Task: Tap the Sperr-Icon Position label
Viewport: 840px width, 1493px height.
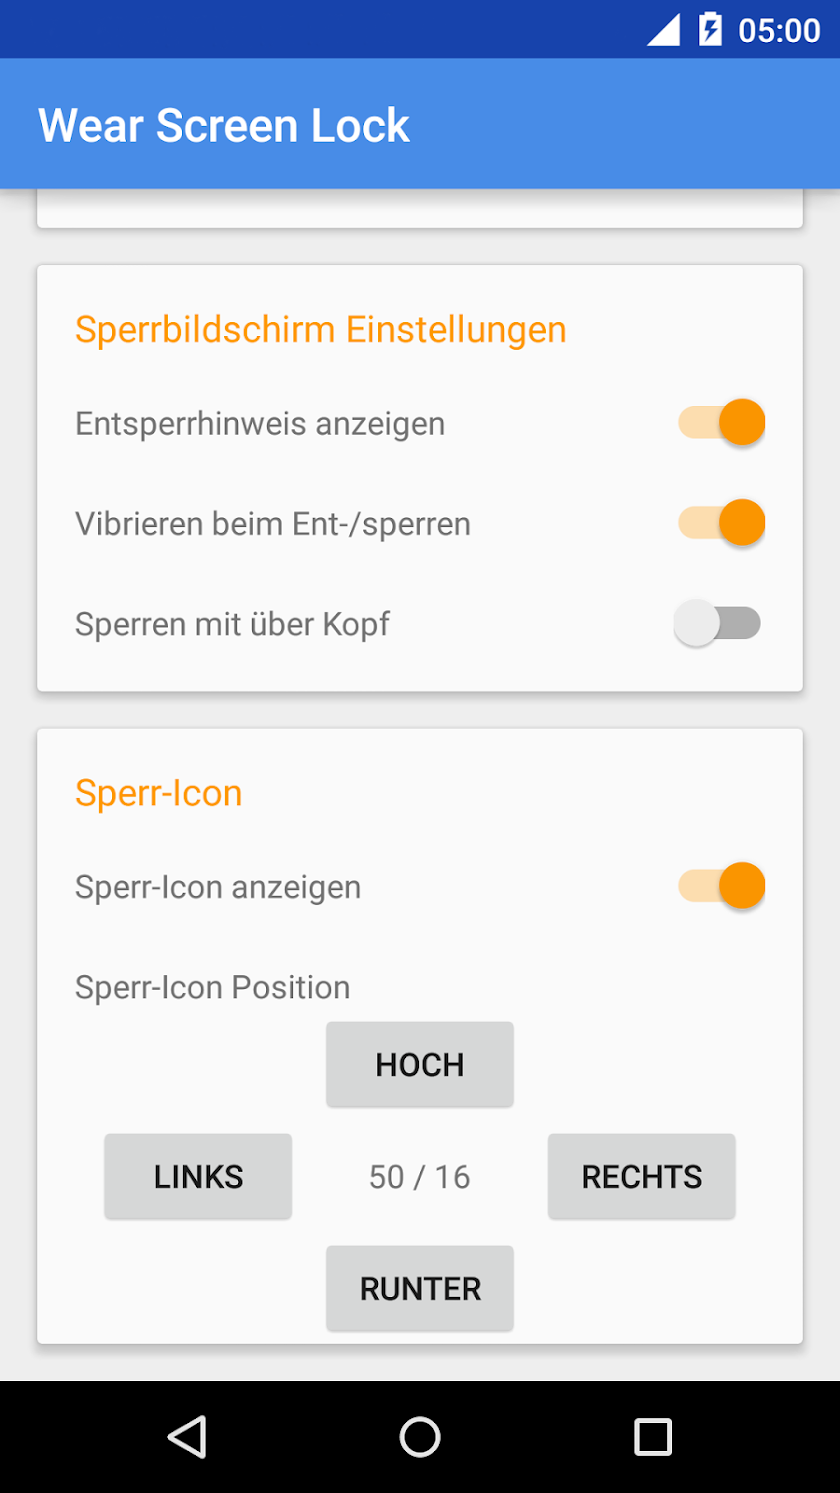Action: [x=213, y=988]
